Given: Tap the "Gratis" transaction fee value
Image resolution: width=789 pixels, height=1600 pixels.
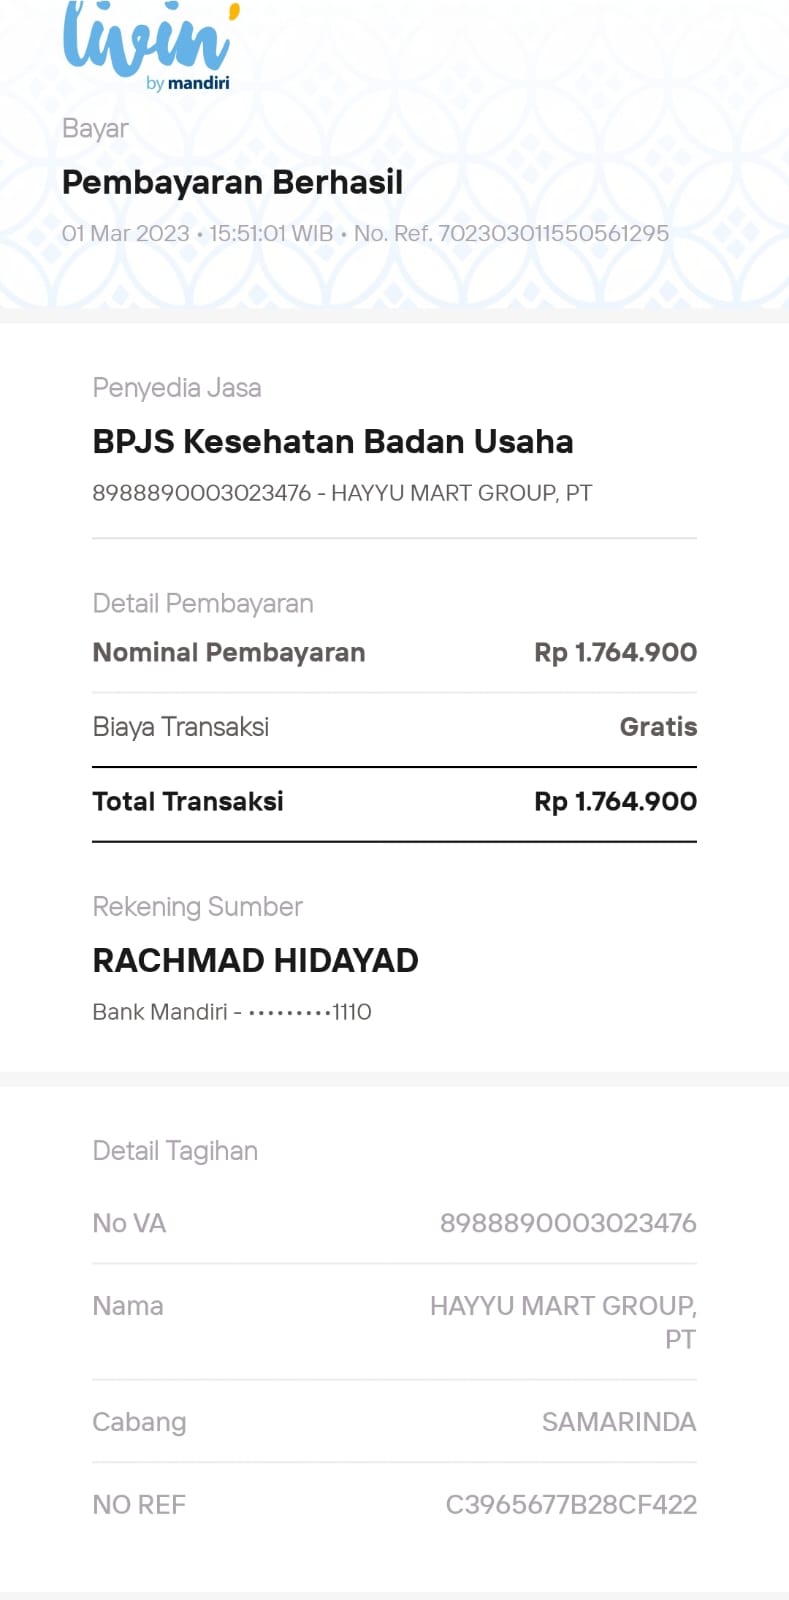Looking at the screenshot, I should click(658, 727).
